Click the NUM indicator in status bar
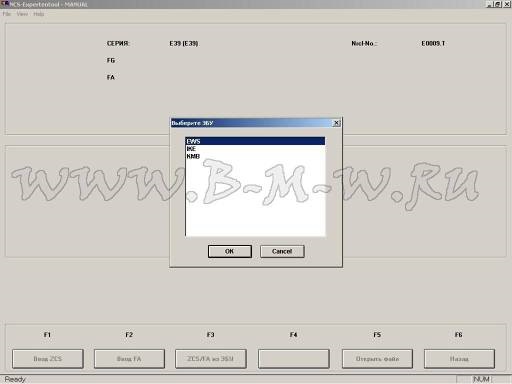The height and width of the screenshot is (384, 512). (x=481, y=379)
